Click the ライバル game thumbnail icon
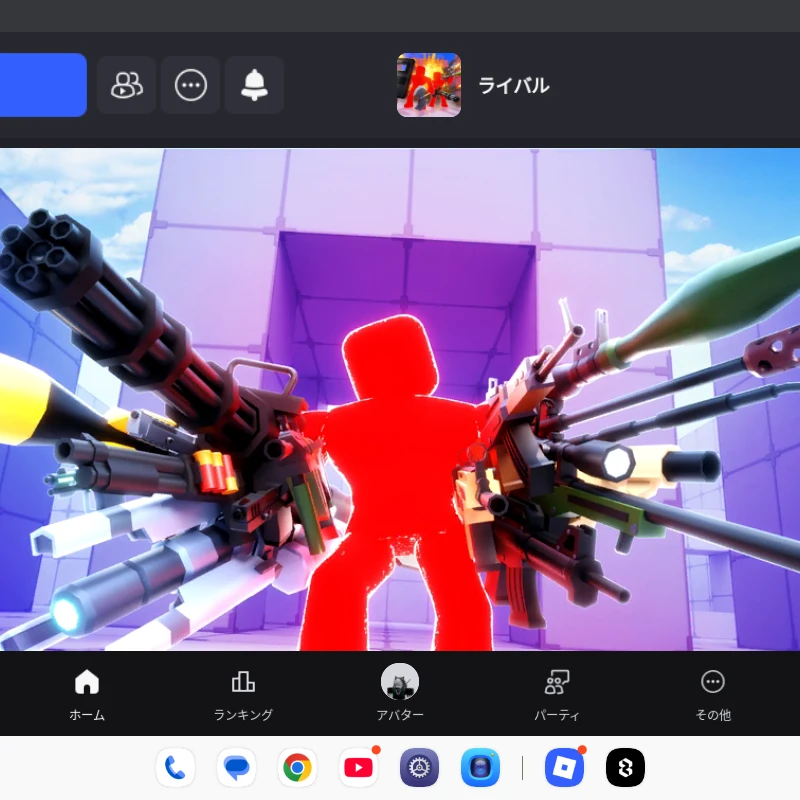 pos(429,85)
